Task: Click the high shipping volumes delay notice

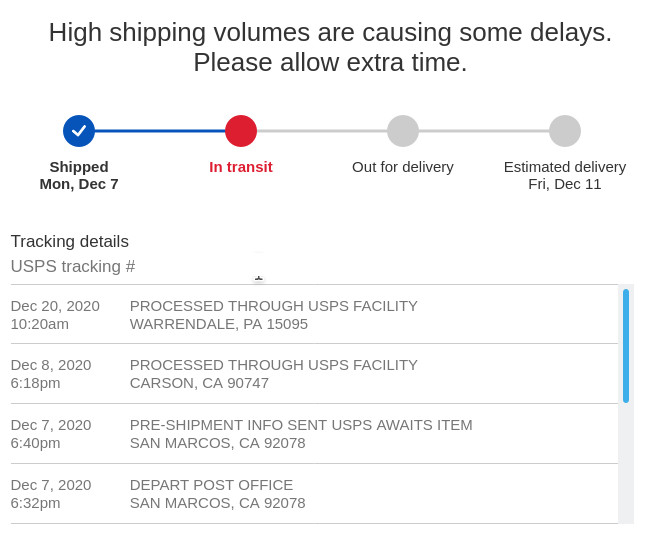Action: 330,47
